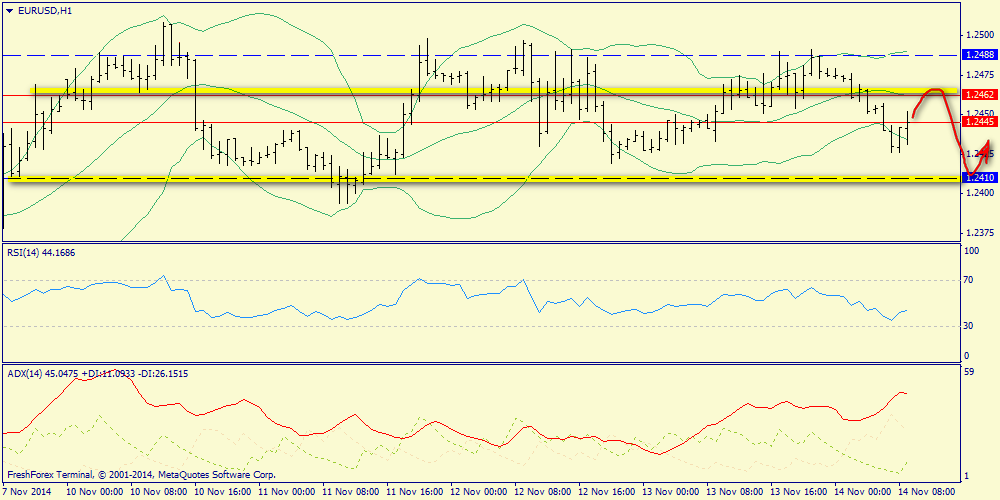Click the 14 Nov 00:00 time label
This screenshot has height=500, width=1000.
tap(864, 492)
